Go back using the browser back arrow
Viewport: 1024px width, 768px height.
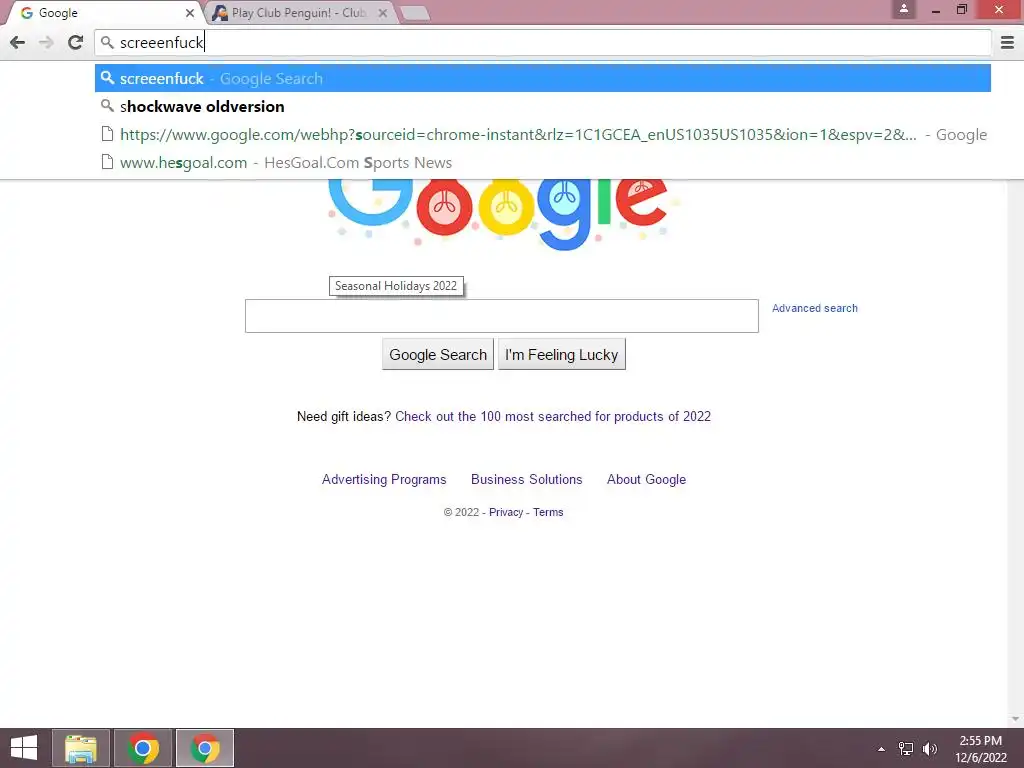coord(18,42)
